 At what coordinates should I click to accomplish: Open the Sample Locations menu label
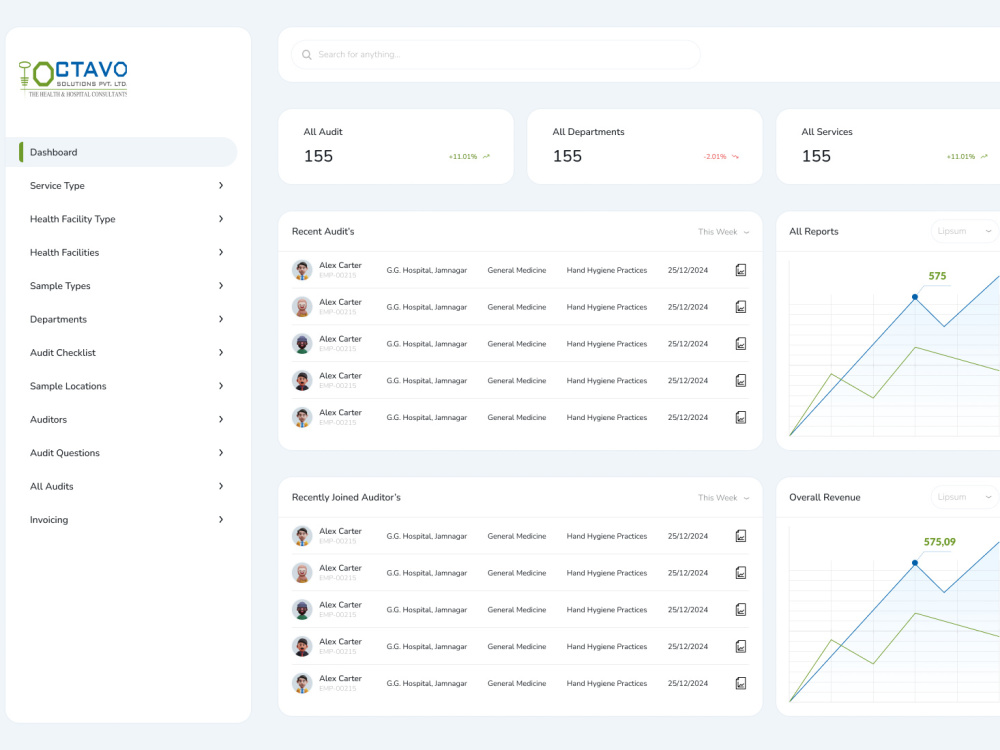[68, 386]
